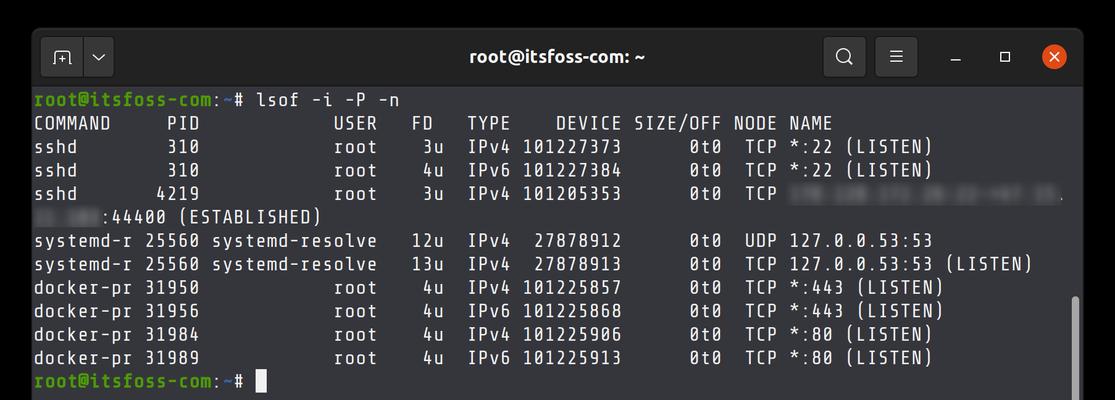
Task: Click the DEVICE column header
Action: [x=588, y=124]
